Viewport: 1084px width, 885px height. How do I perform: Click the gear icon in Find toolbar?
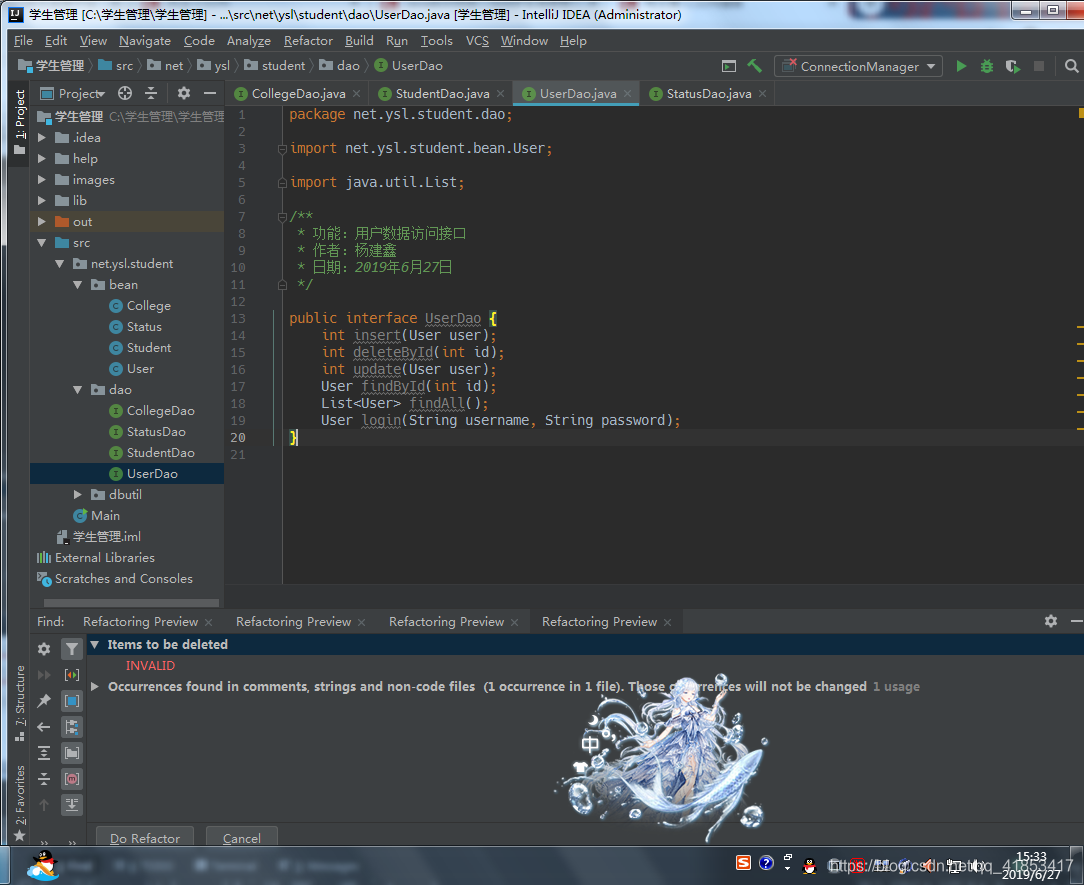click(44, 649)
